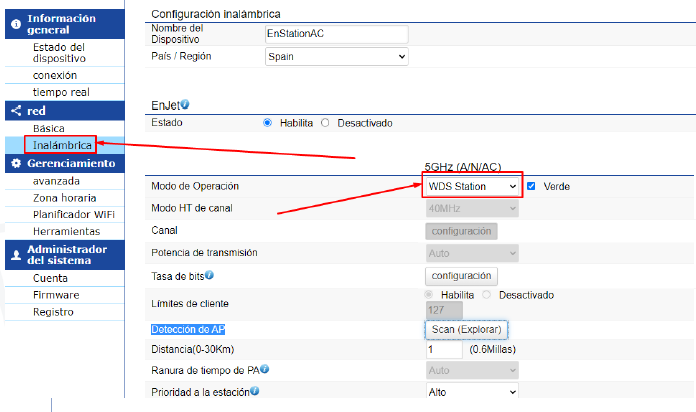Toggle the Verde checkbox
Image resolution: width=696 pixels, height=412 pixels.
point(531,186)
